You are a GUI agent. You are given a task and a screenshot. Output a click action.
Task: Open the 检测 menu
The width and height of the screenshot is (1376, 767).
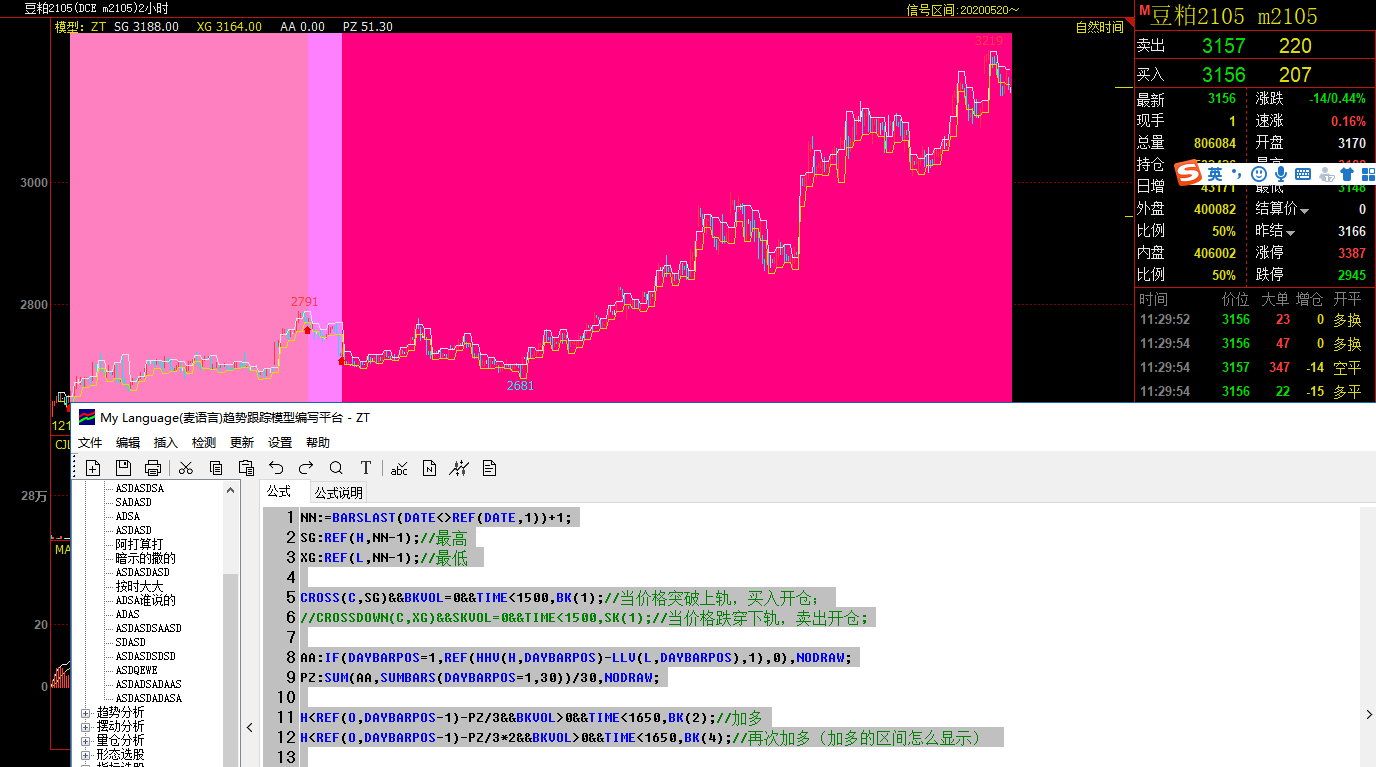click(204, 443)
